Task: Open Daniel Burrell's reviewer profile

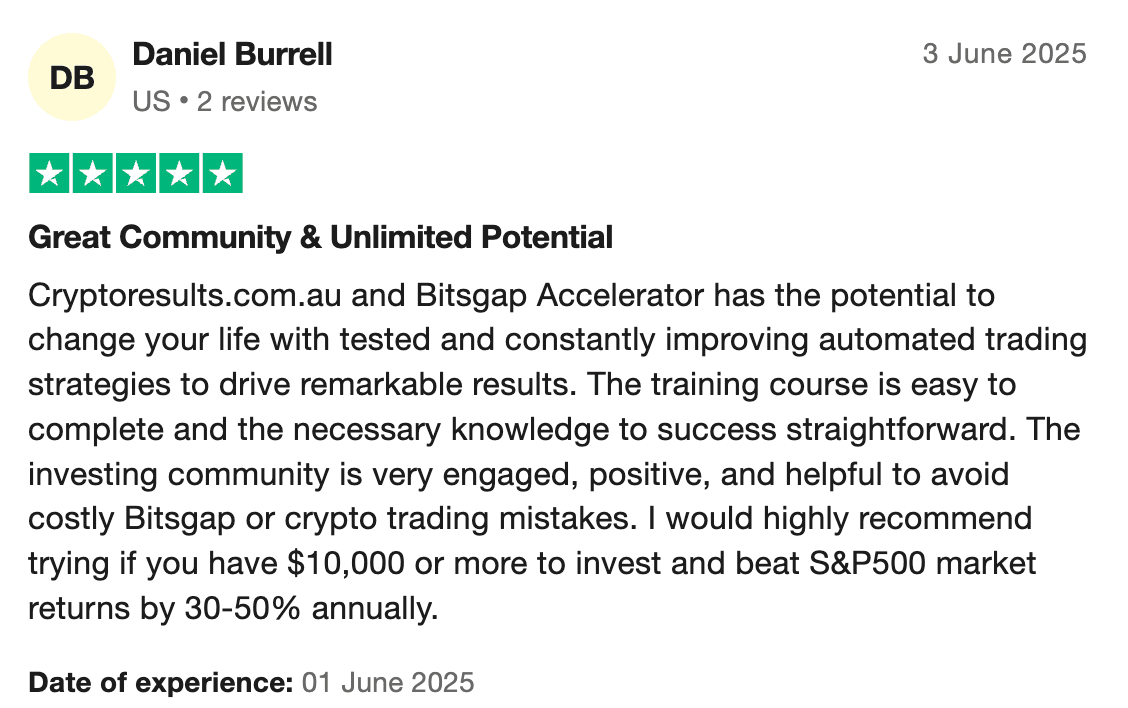Action: 232,54
